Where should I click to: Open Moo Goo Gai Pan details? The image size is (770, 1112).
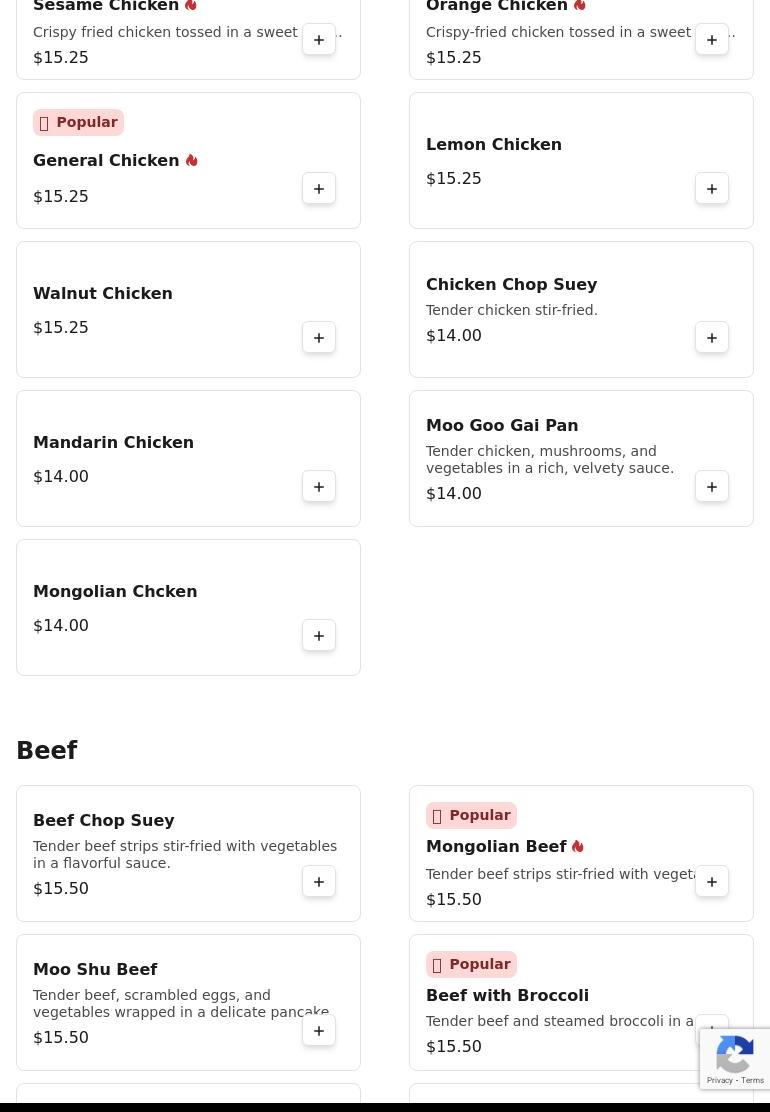point(501,426)
